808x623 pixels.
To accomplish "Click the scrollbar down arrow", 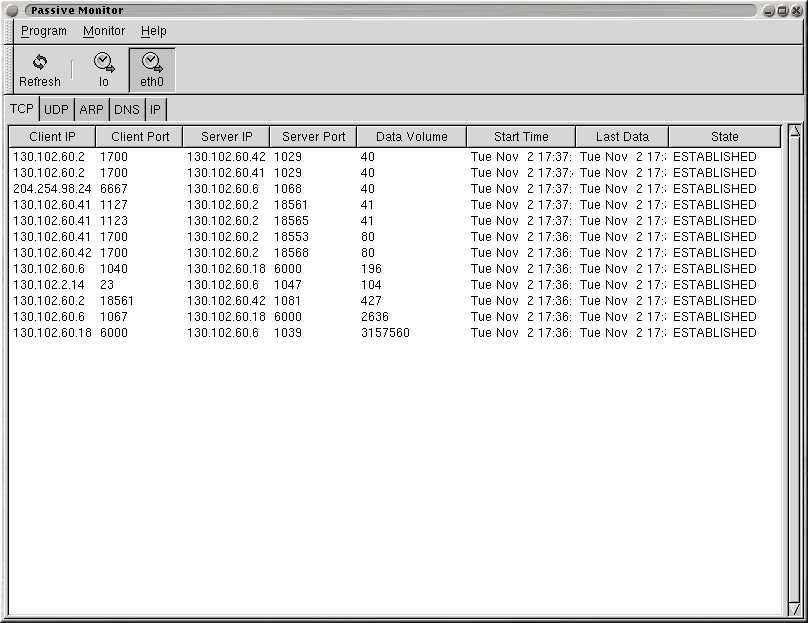I will click(795, 609).
